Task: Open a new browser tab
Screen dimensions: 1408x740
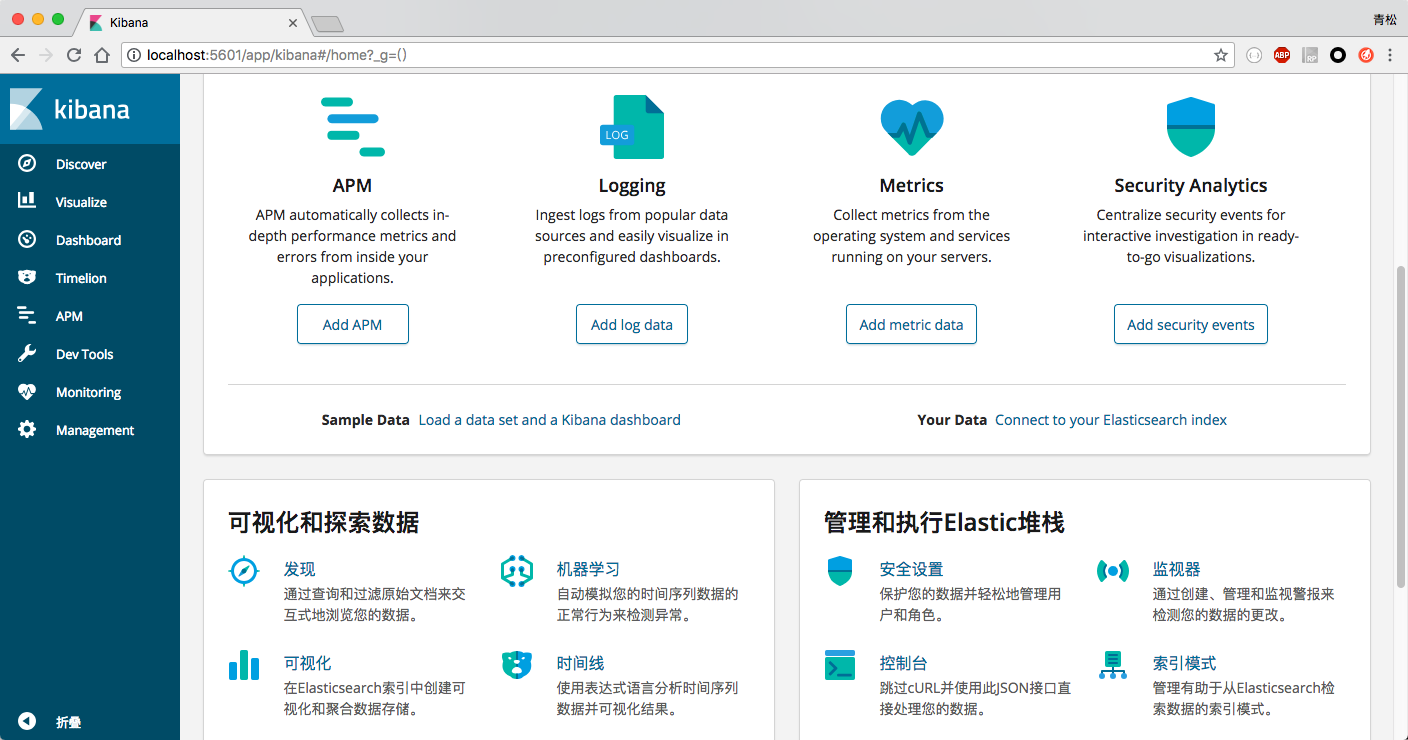Action: pos(327,23)
